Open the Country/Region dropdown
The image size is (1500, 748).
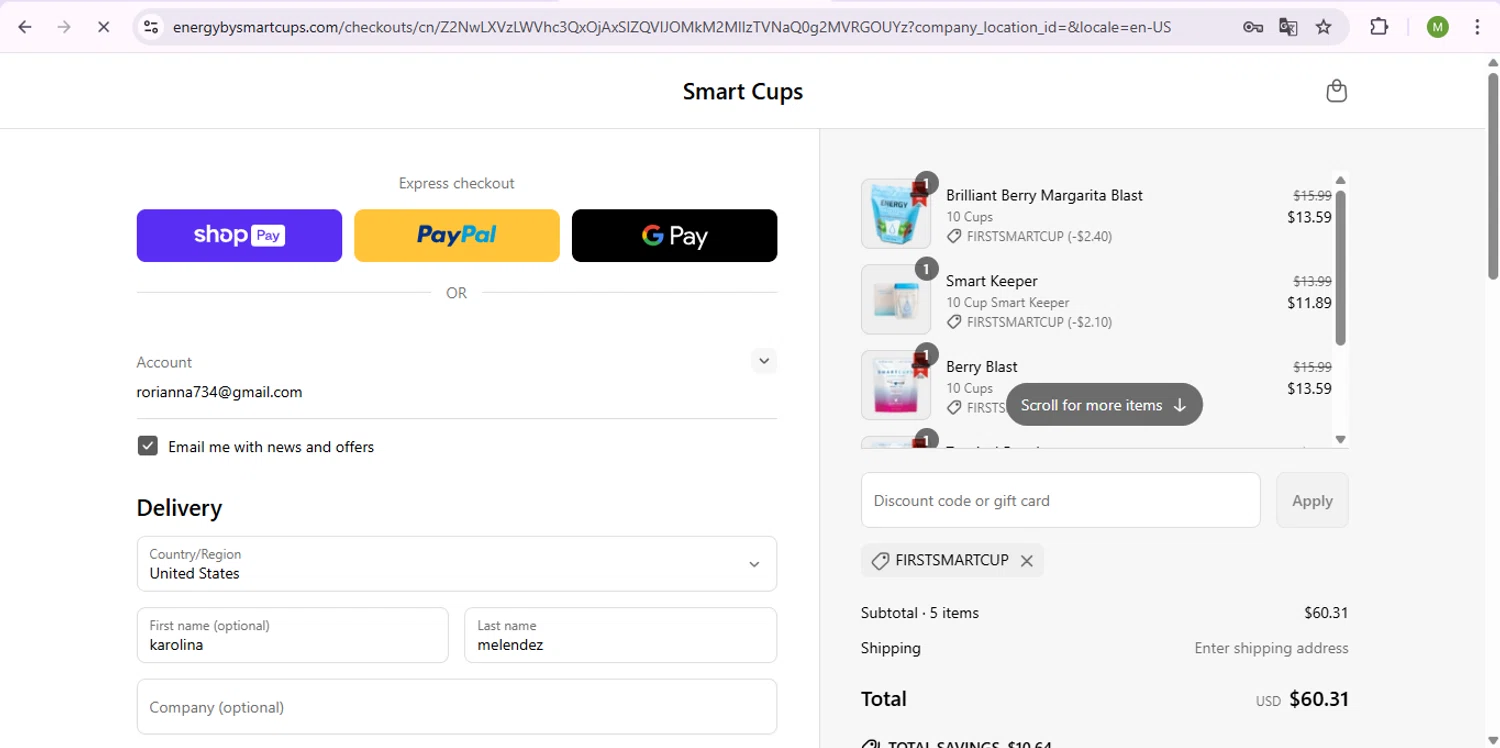pyautogui.click(x=457, y=564)
